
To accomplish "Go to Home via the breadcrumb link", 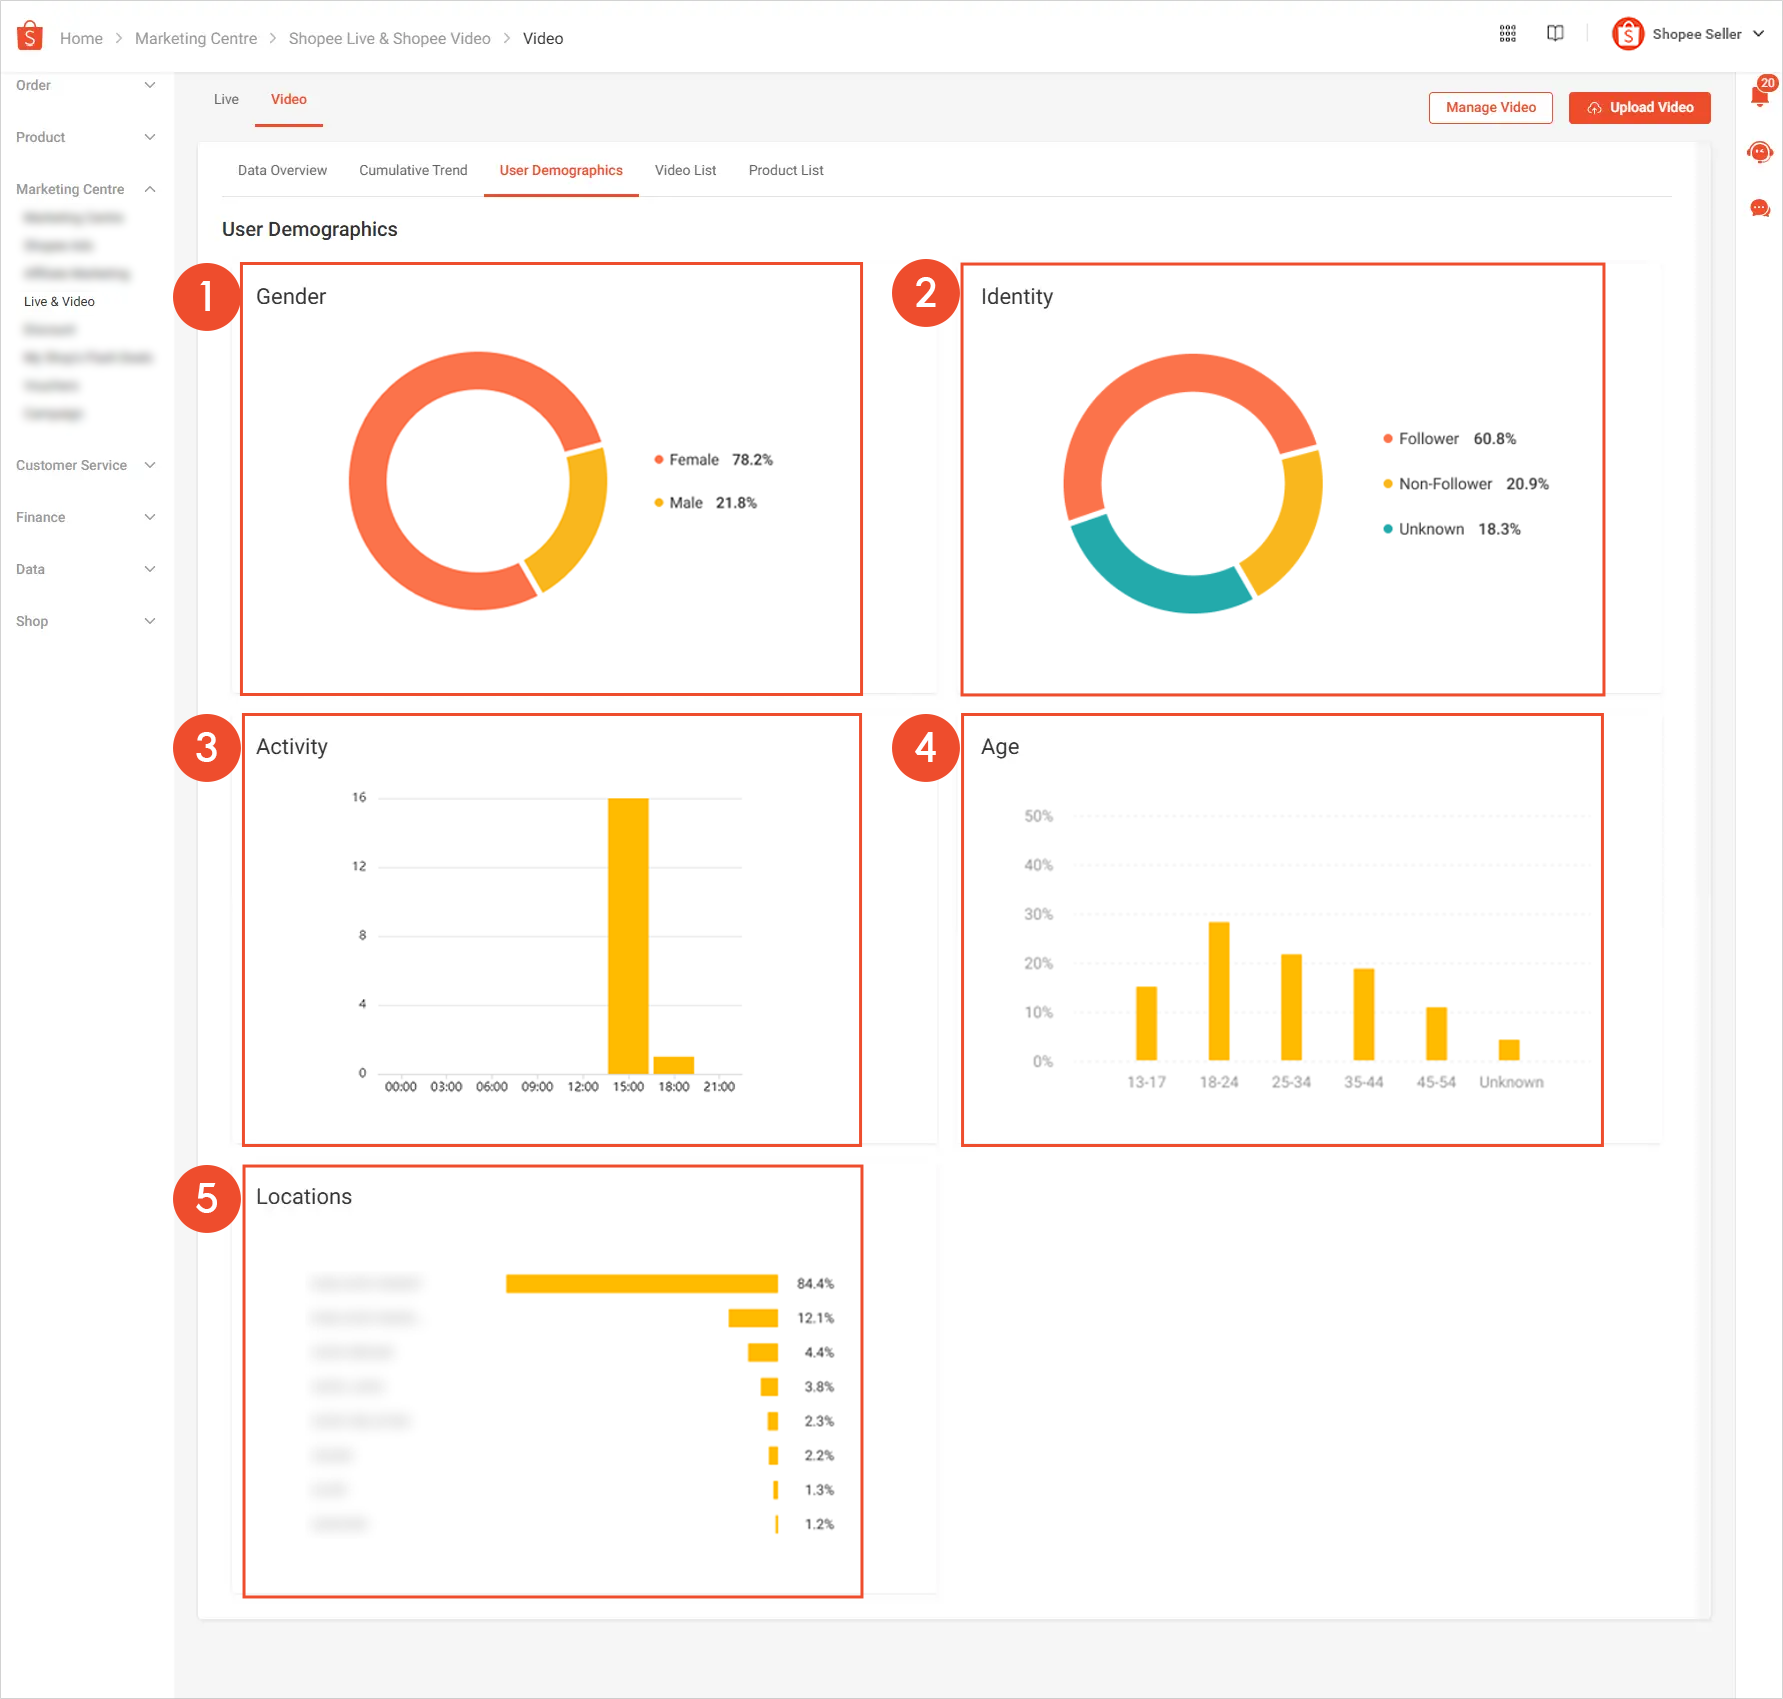I will pyautogui.click(x=81, y=38).
